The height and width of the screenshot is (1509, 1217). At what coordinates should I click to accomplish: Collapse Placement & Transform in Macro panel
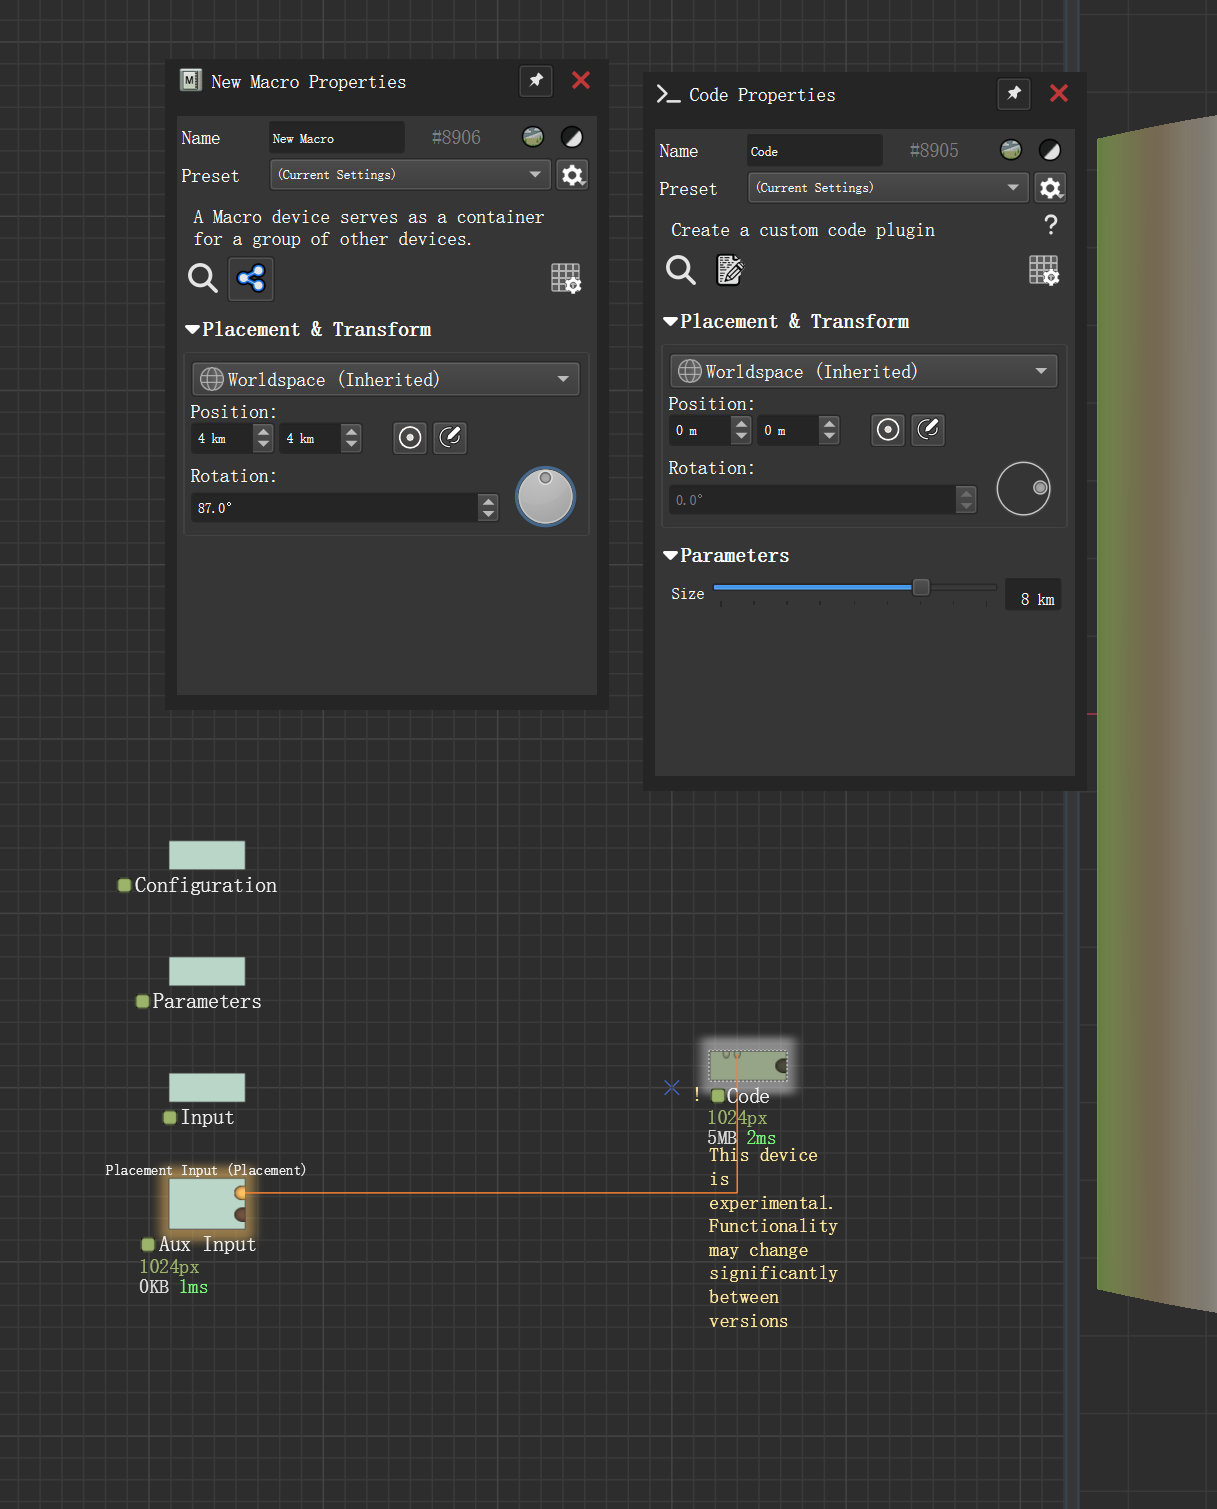coord(192,330)
